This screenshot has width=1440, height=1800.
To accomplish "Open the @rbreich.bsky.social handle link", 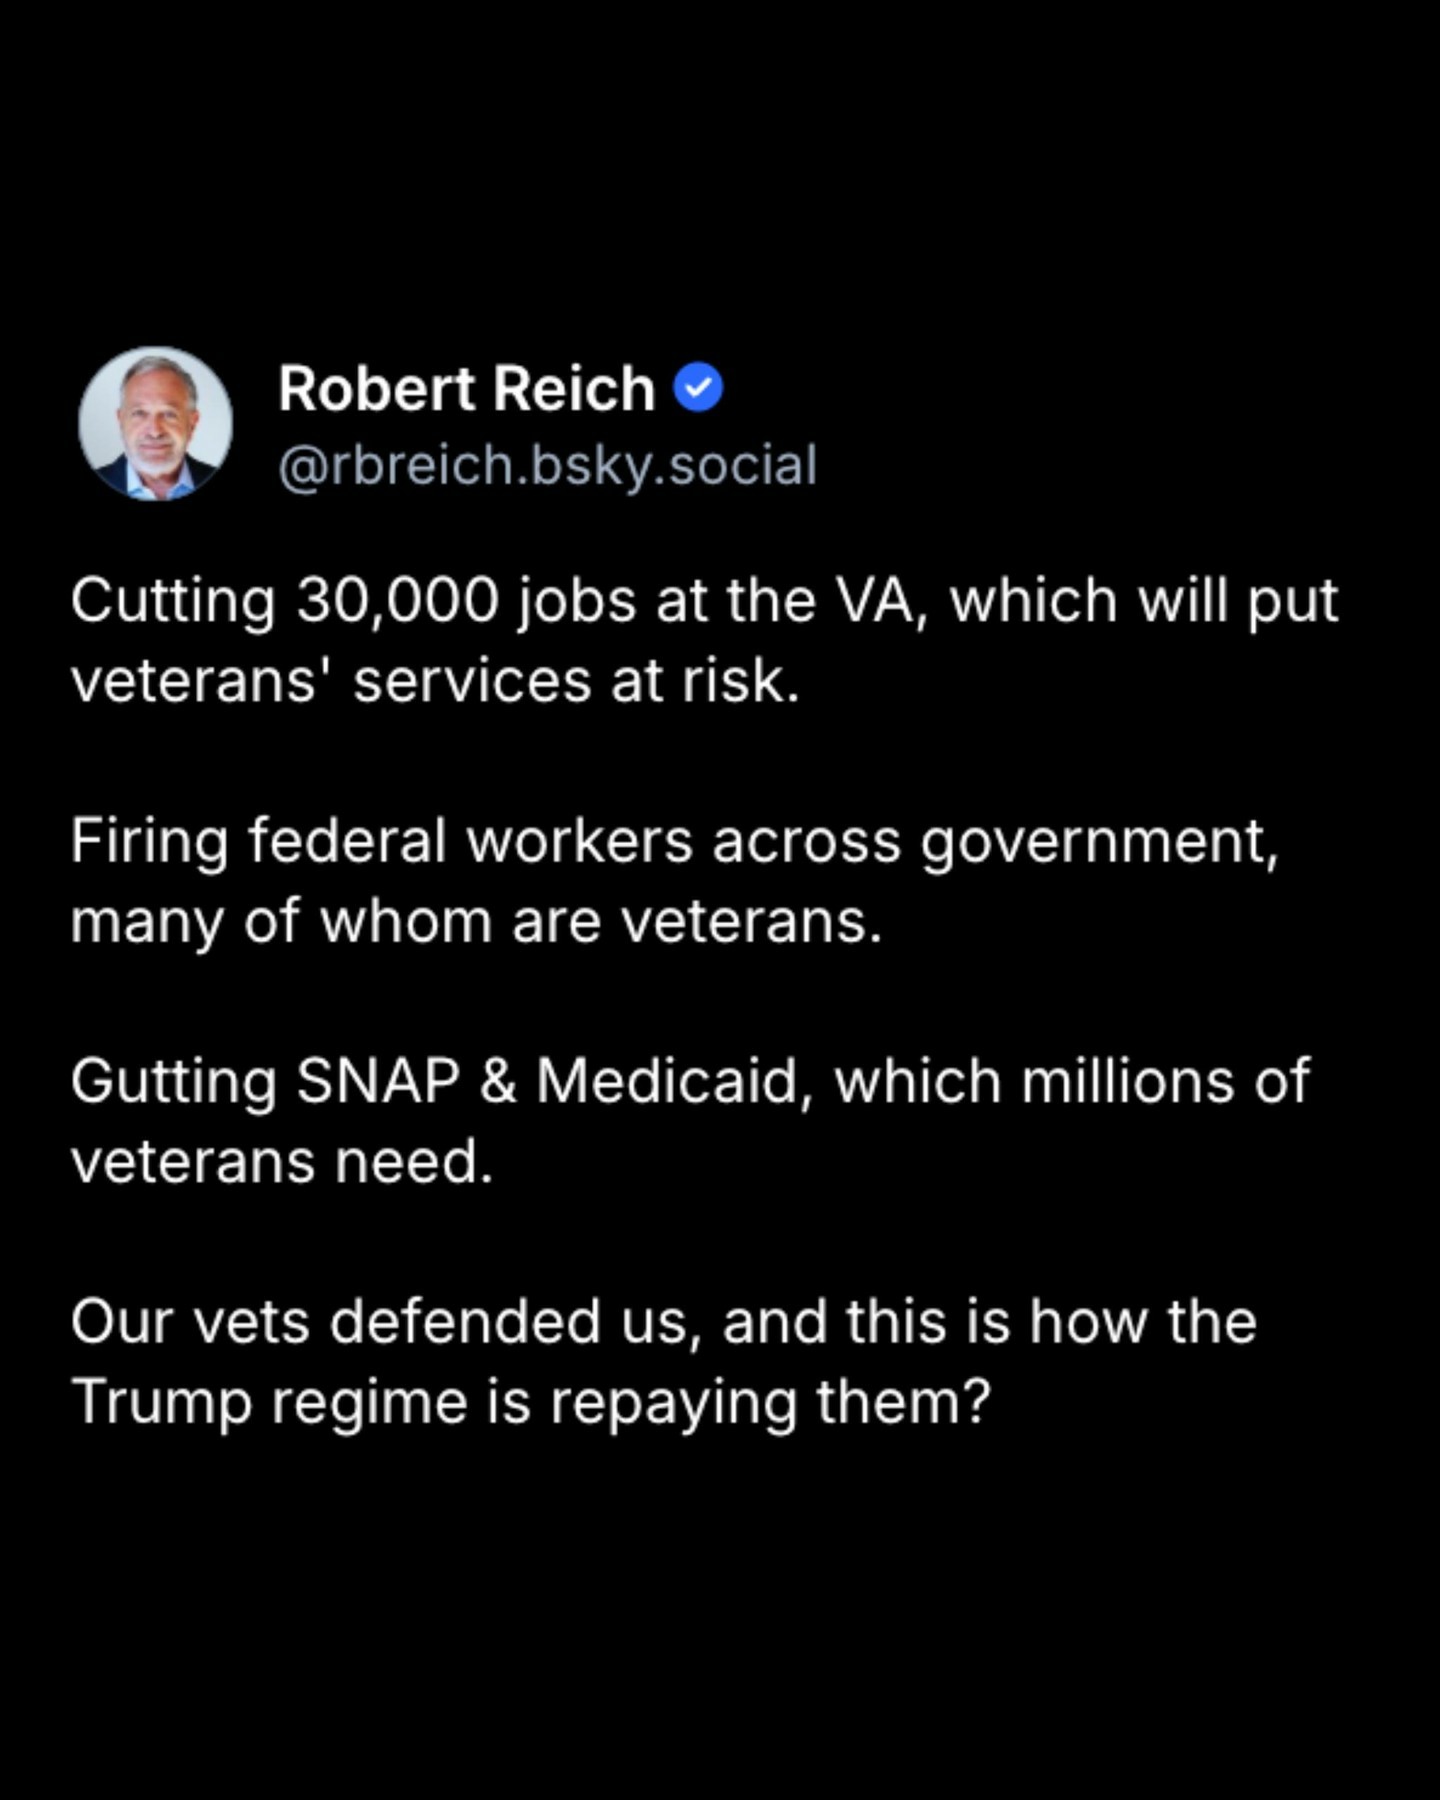I will [547, 465].
